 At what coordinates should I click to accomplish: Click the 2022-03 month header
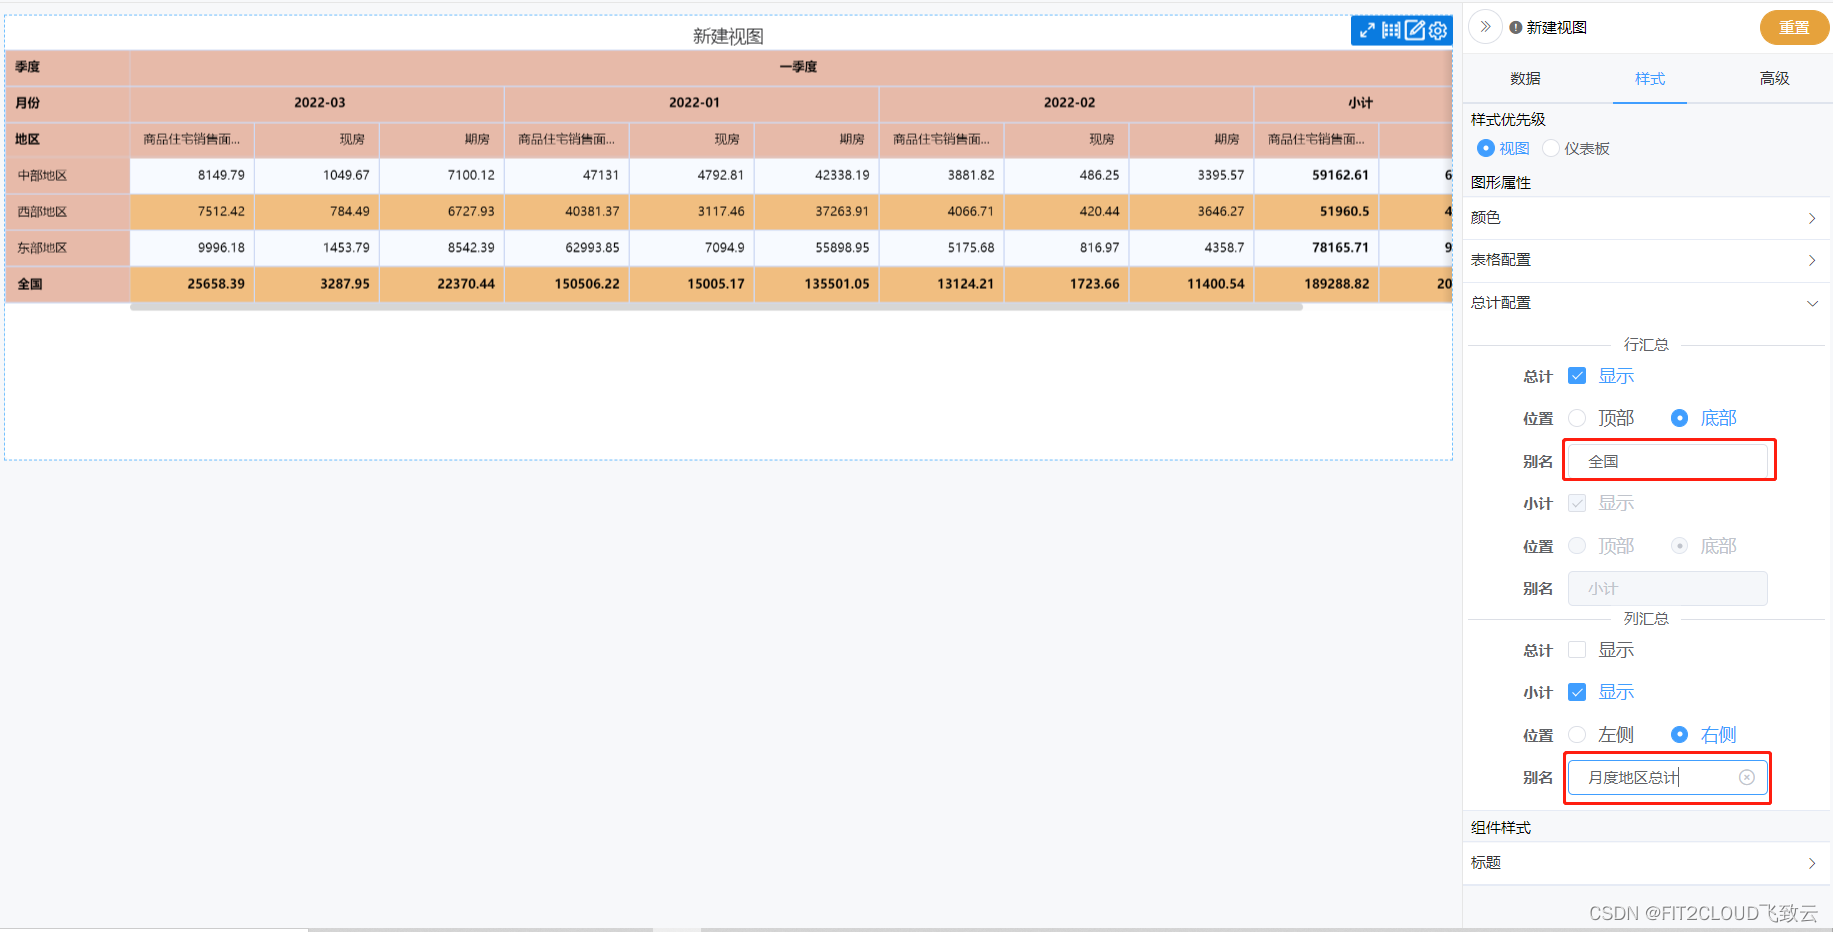click(x=317, y=103)
